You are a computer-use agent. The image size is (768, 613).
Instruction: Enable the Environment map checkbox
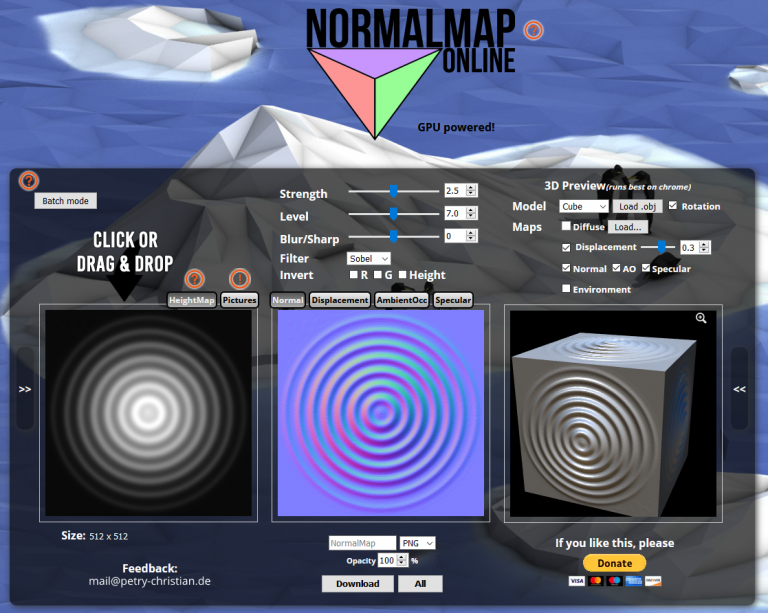pos(567,289)
